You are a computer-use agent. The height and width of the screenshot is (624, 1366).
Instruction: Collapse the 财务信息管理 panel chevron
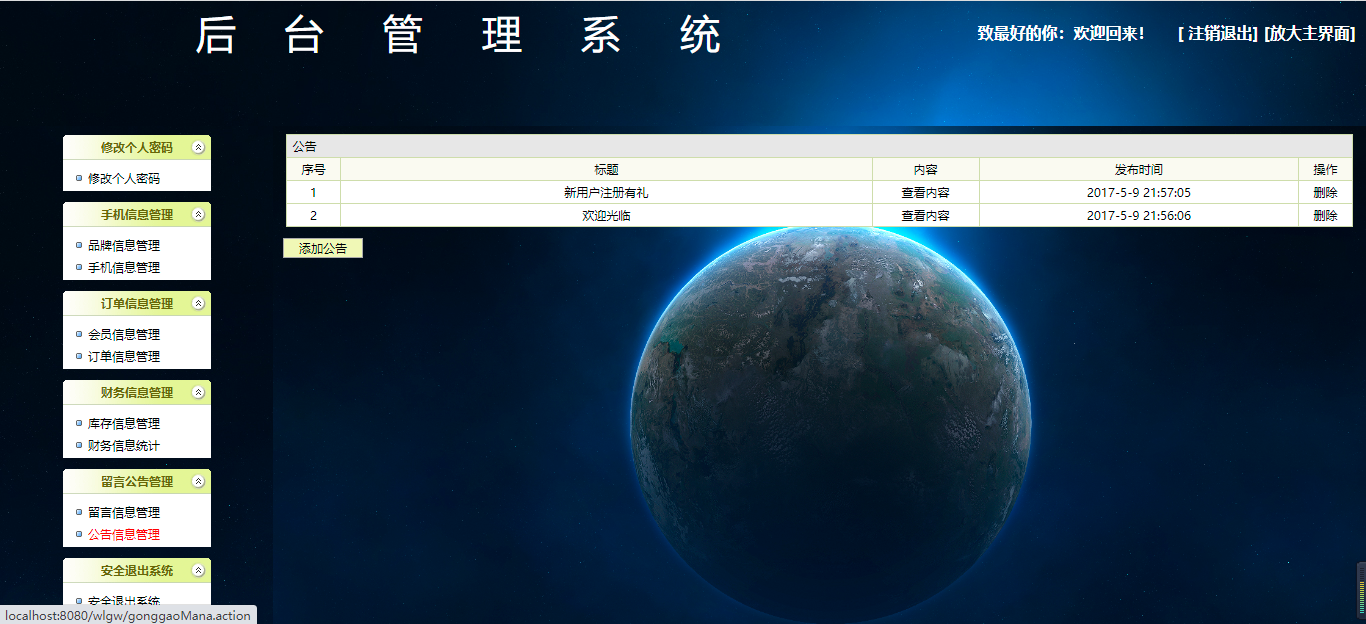coord(198,392)
